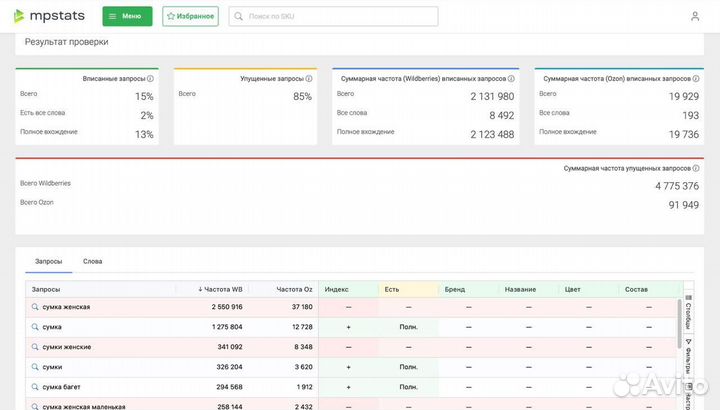Click info icon for Суммарная частота упущенных запросов

click(x=695, y=168)
